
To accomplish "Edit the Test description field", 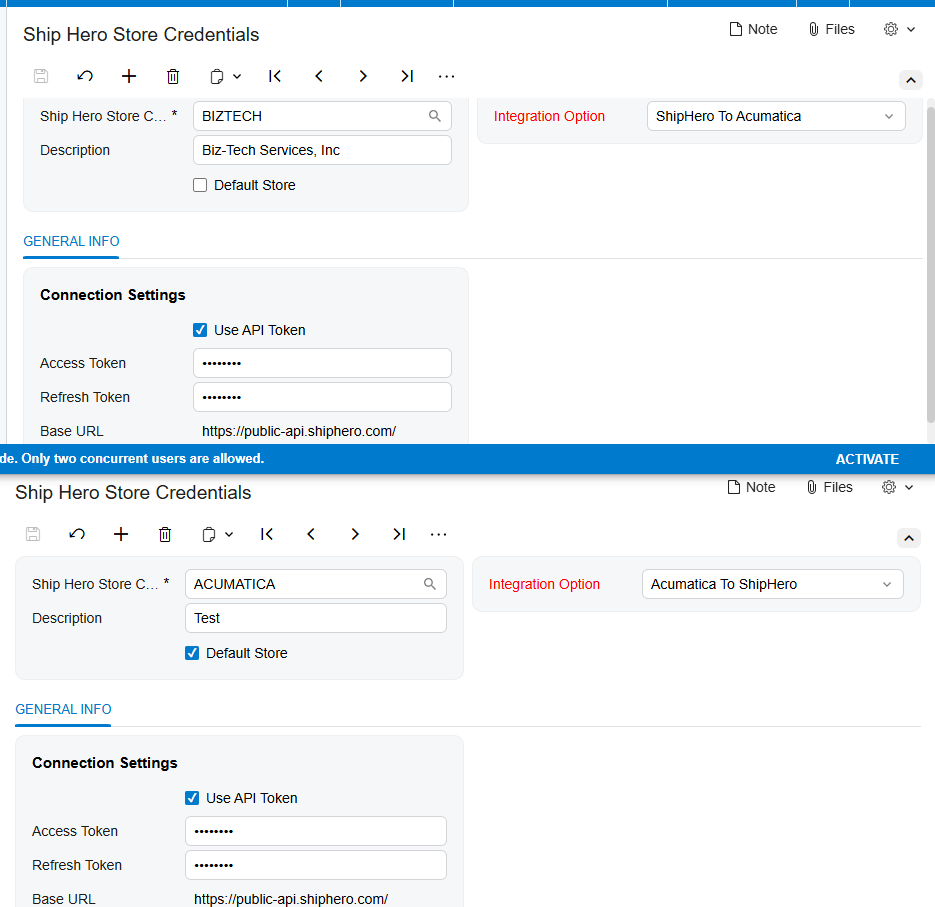I will coord(315,618).
